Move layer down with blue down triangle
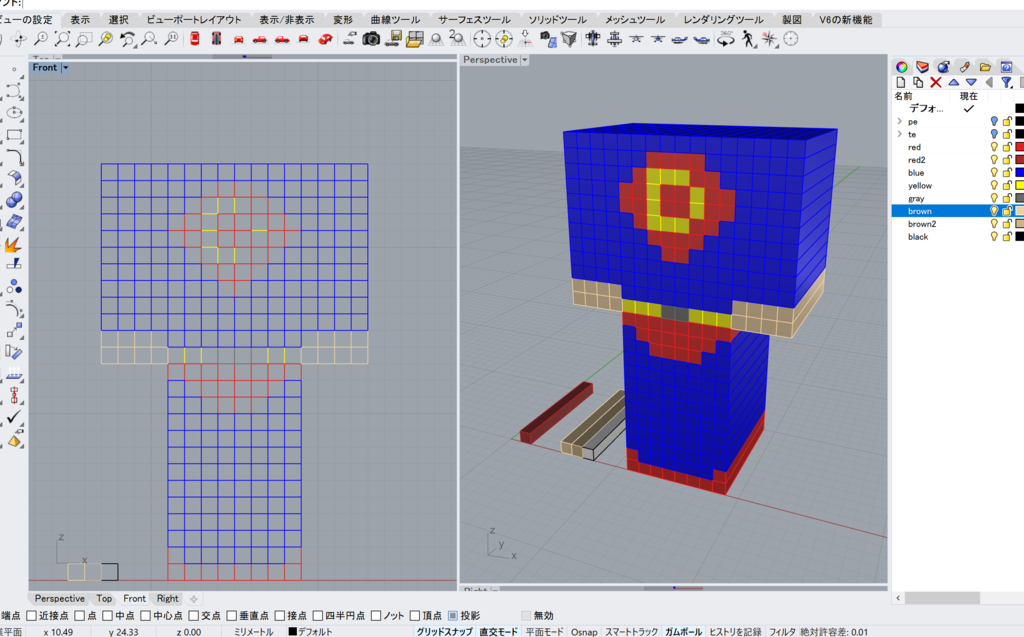 tap(971, 82)
